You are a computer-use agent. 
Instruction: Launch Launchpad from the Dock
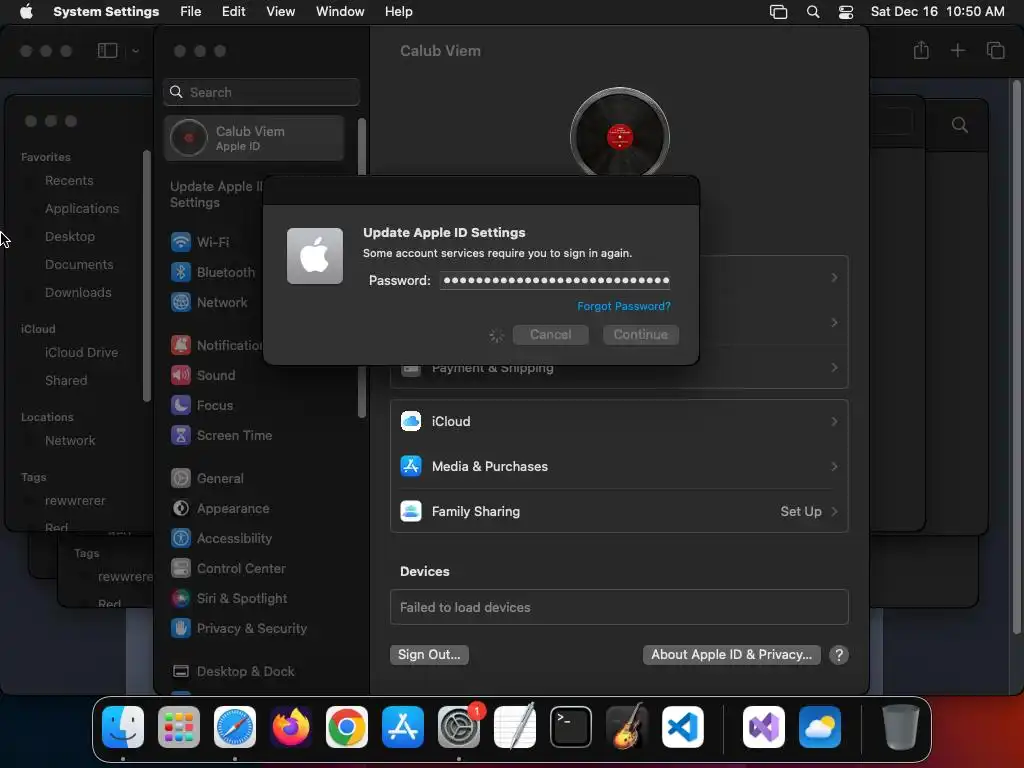(179, 727)
